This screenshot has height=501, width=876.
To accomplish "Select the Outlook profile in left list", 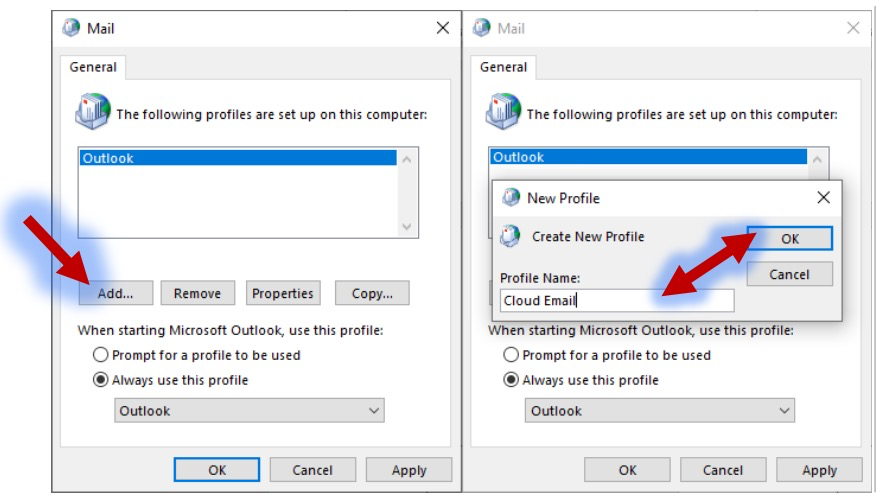I will point(238,158).
